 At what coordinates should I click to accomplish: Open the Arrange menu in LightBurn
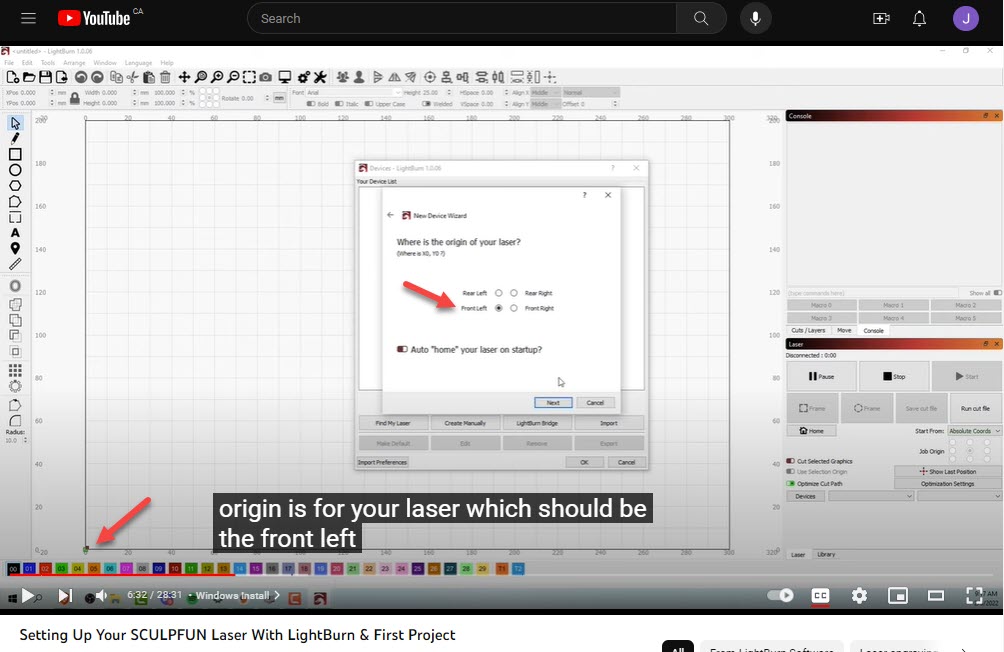coord(74,63)
